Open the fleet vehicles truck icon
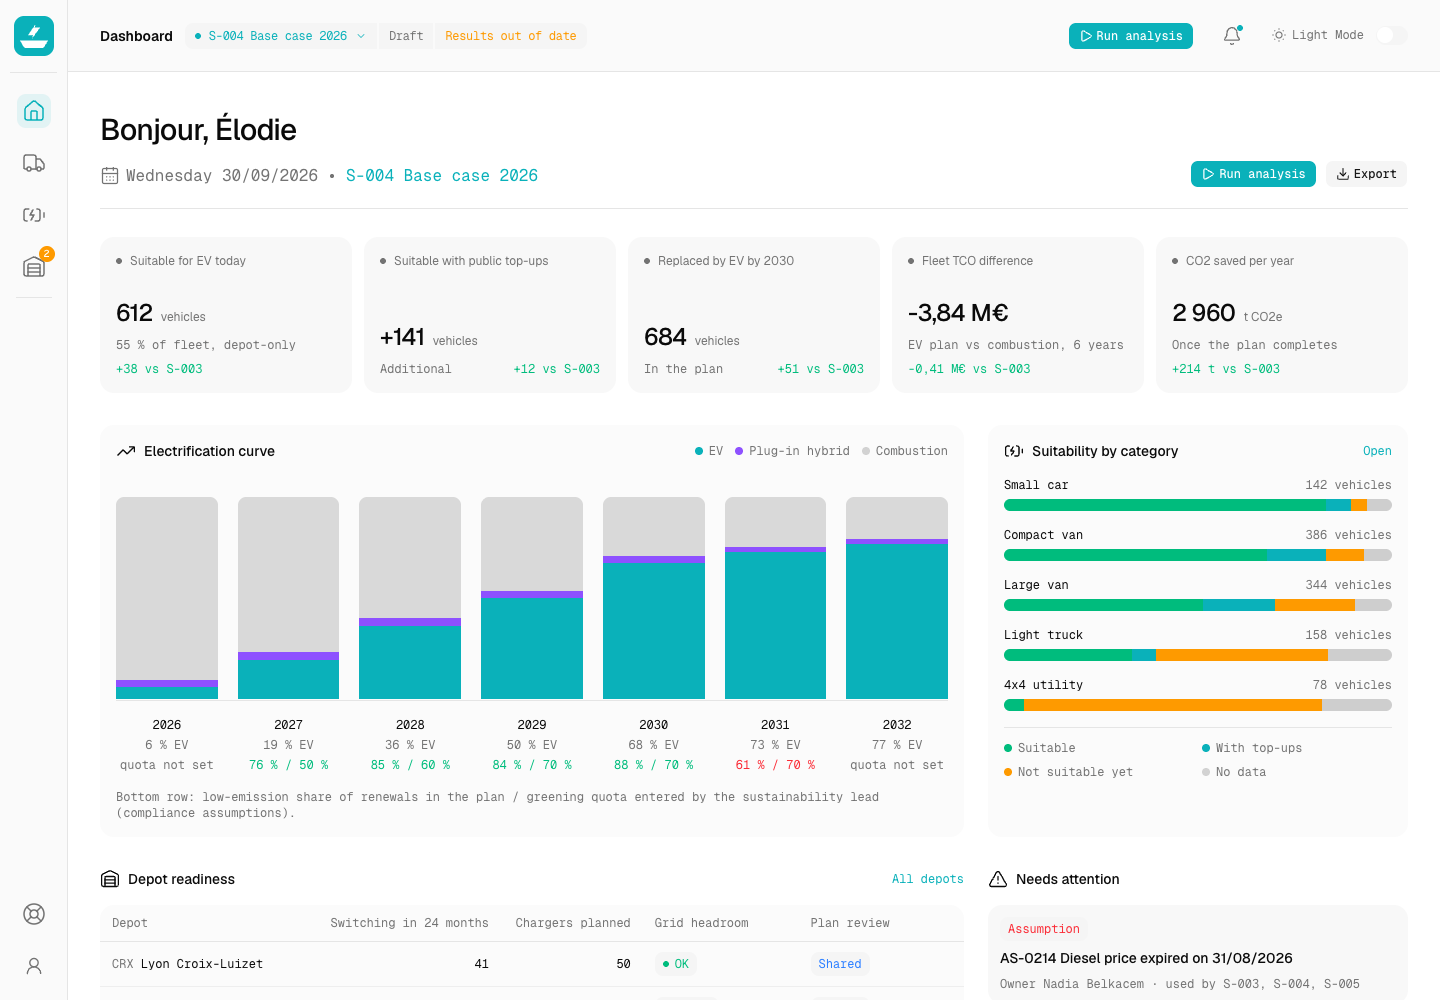Image resolution: width=1440 pixels, height=1000 pixels. click(x=34, y=163)
